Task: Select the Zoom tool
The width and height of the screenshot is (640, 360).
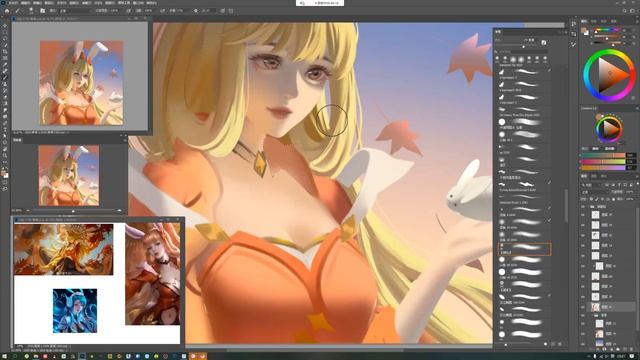Action: pos(5,156)
